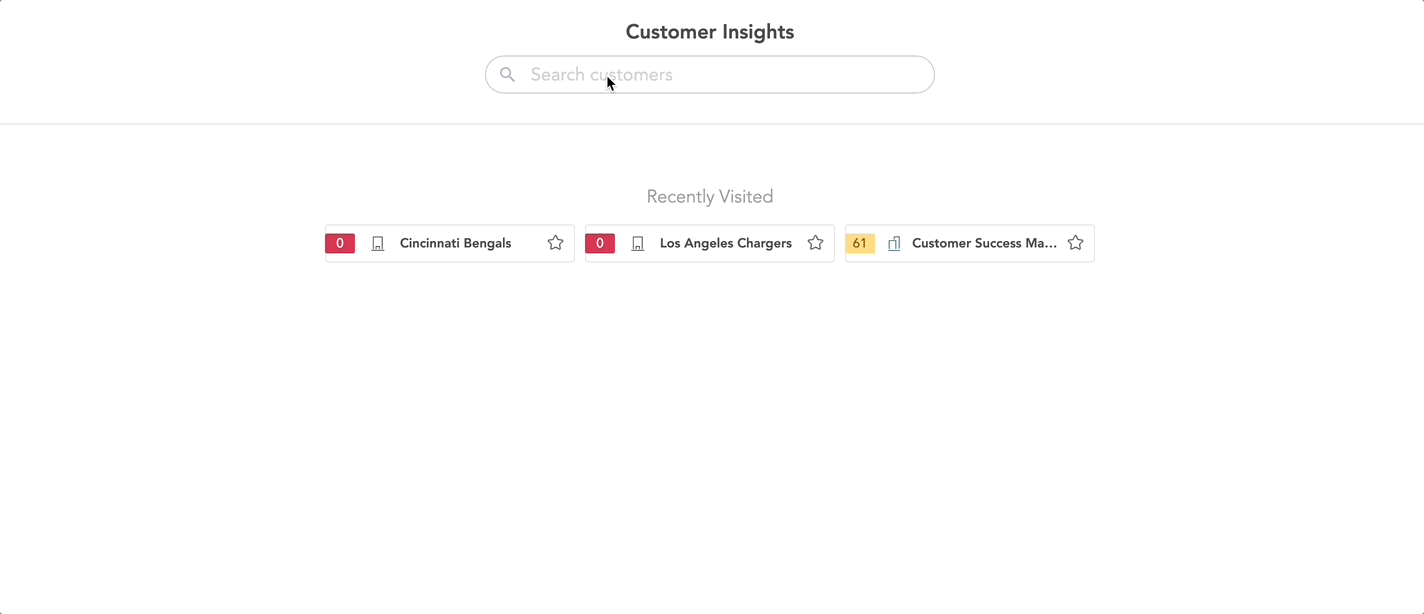Select the Customer Success Ma... card
The width and height of the screenshot is (1424, 614).
[x=969, y=243]
